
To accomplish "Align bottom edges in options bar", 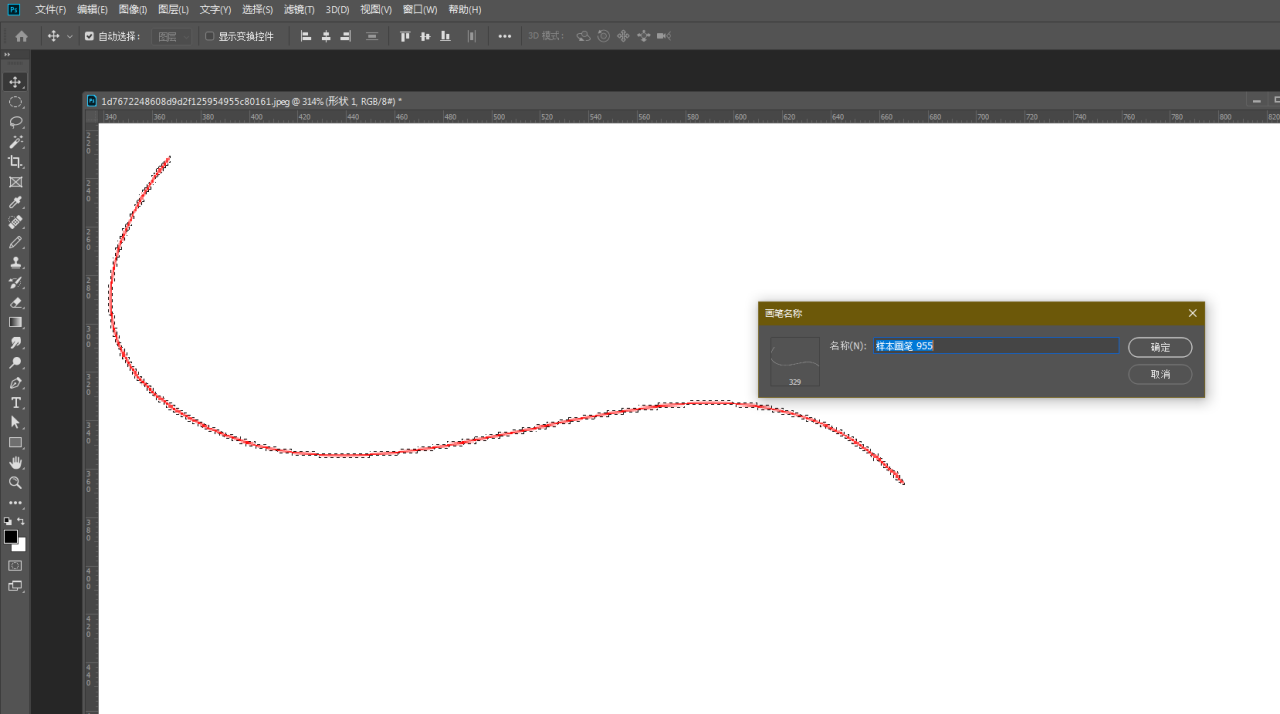I will [x=445, y=36].
